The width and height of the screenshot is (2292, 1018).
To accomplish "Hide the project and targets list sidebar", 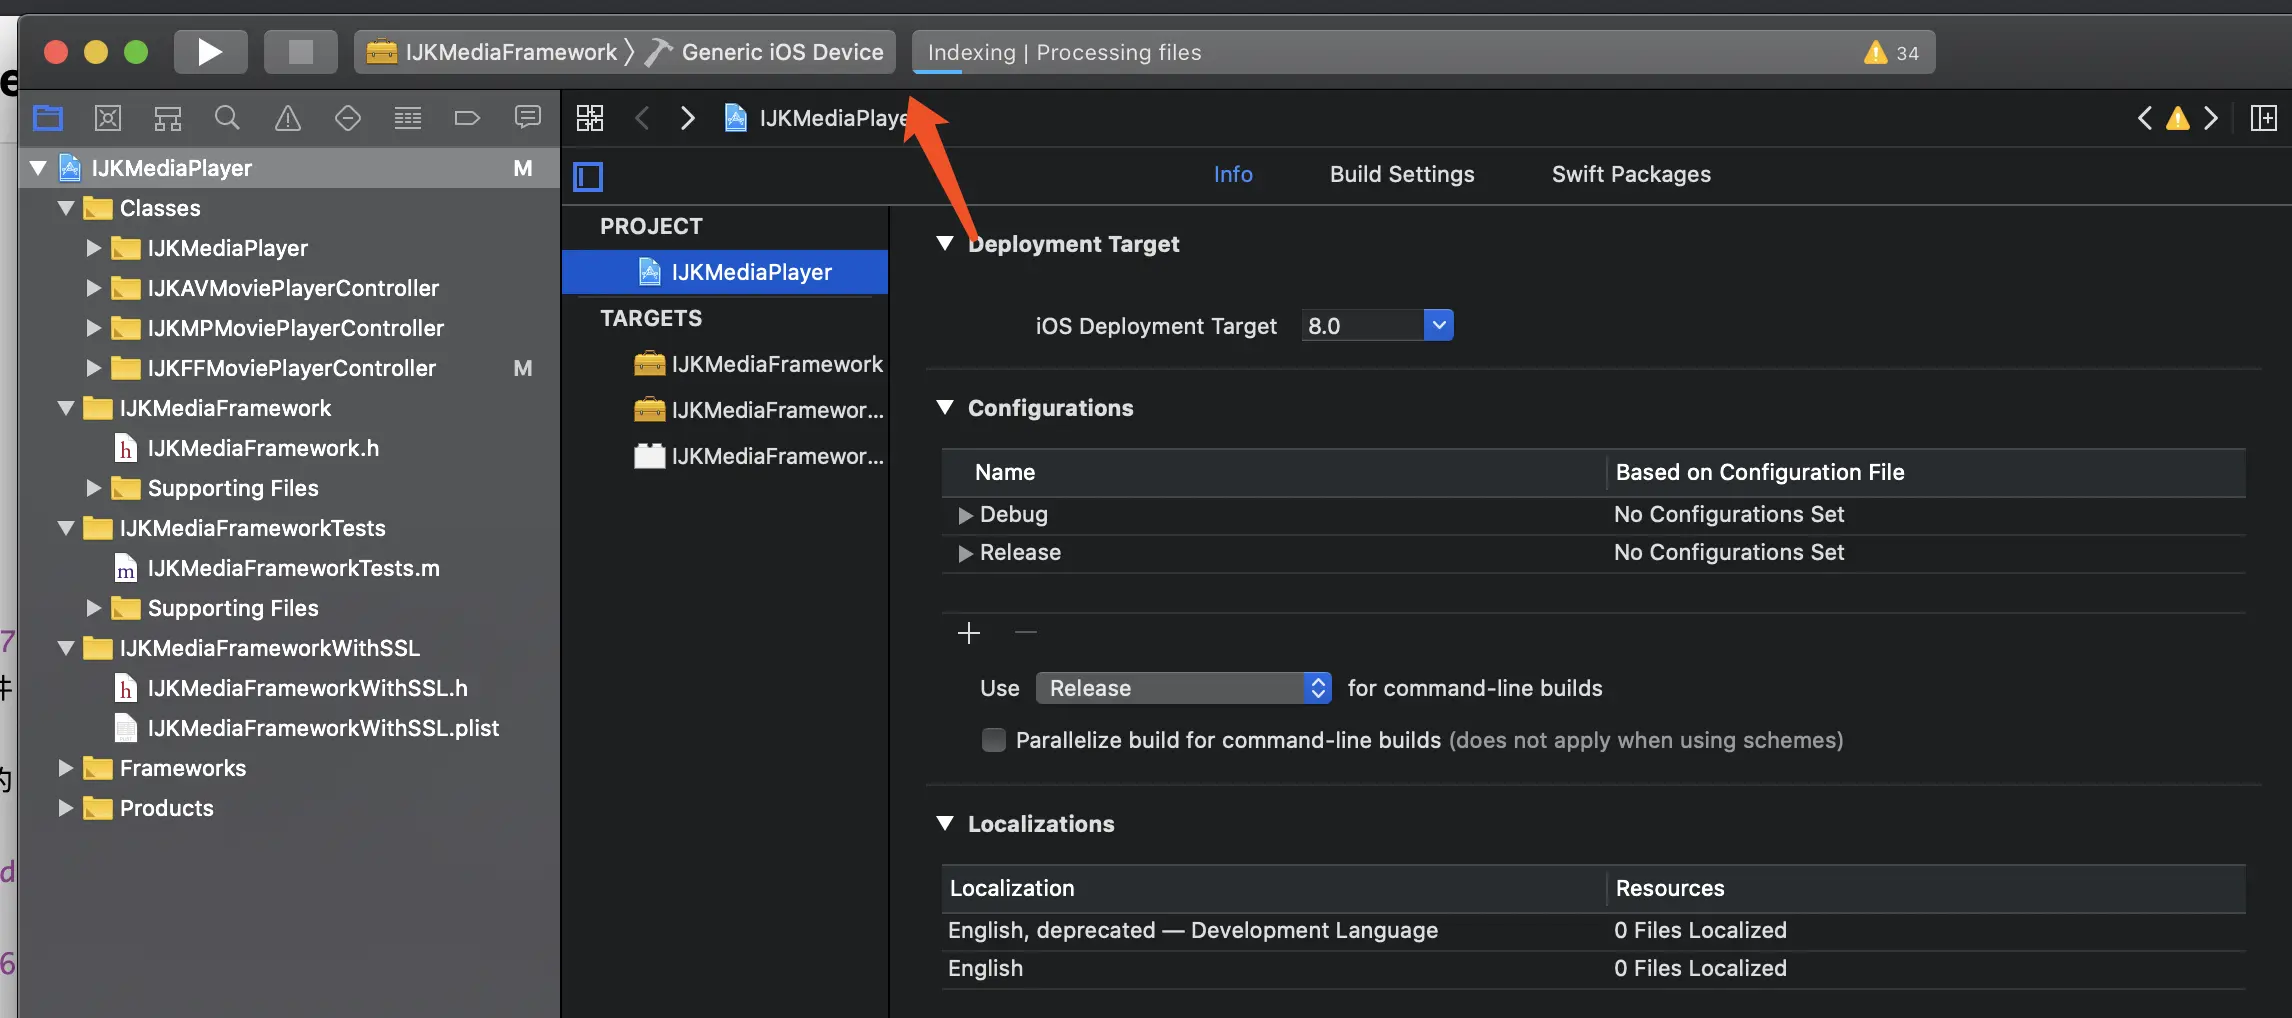I will (x=588, y=177).
